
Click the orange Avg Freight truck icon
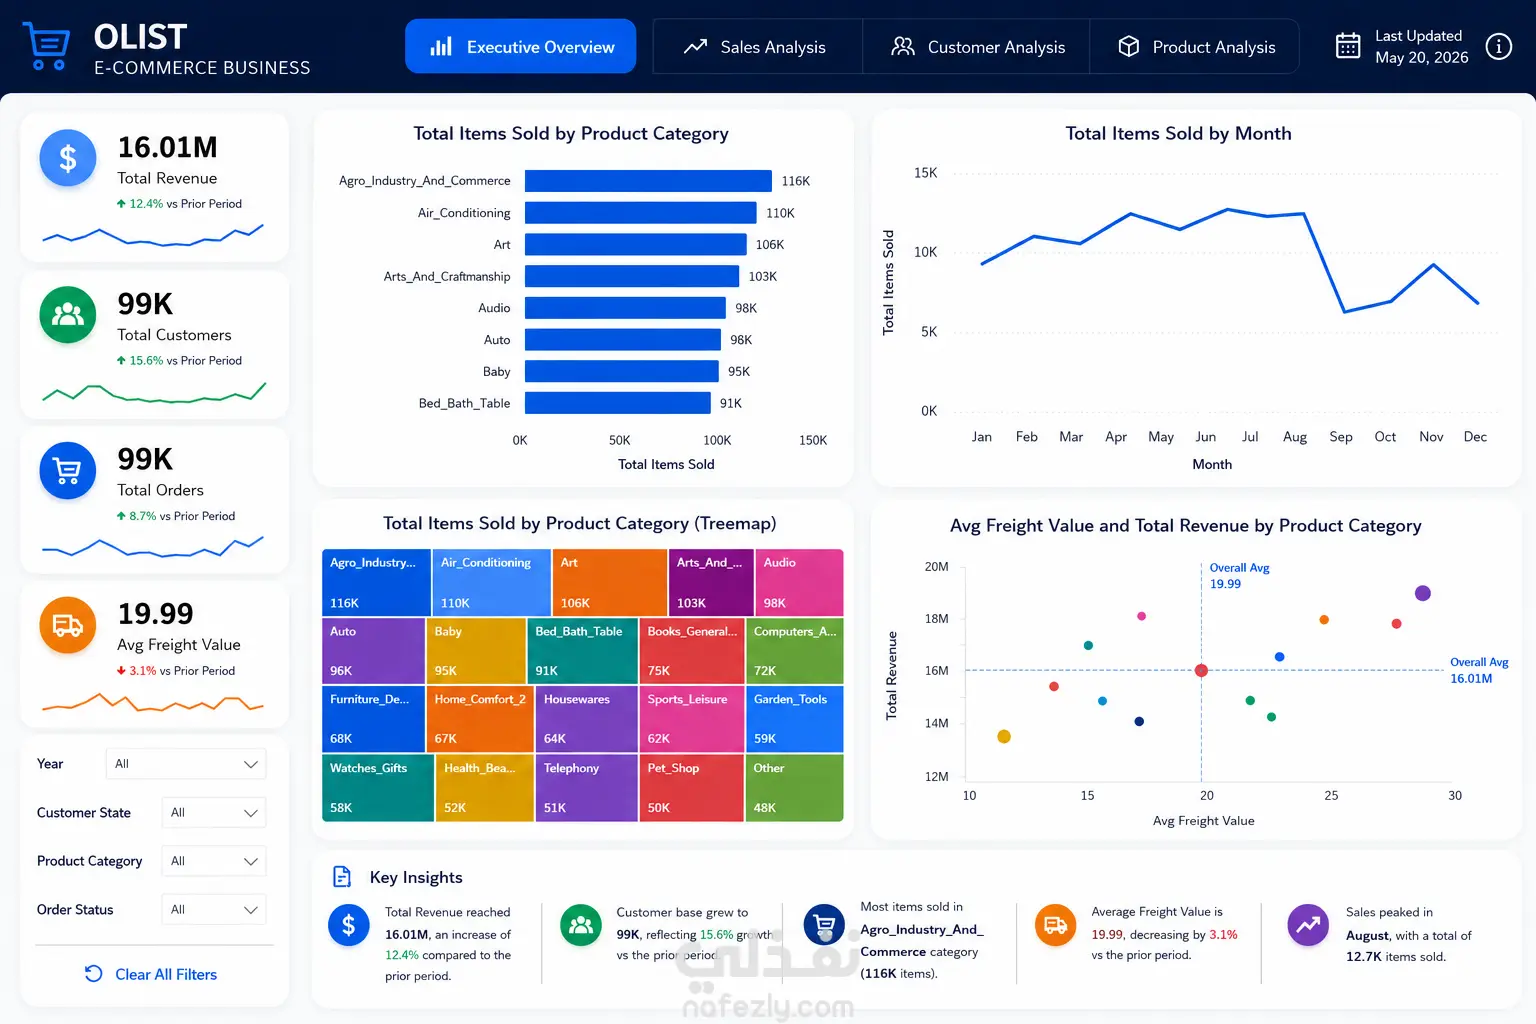click(x=68, y=625)
